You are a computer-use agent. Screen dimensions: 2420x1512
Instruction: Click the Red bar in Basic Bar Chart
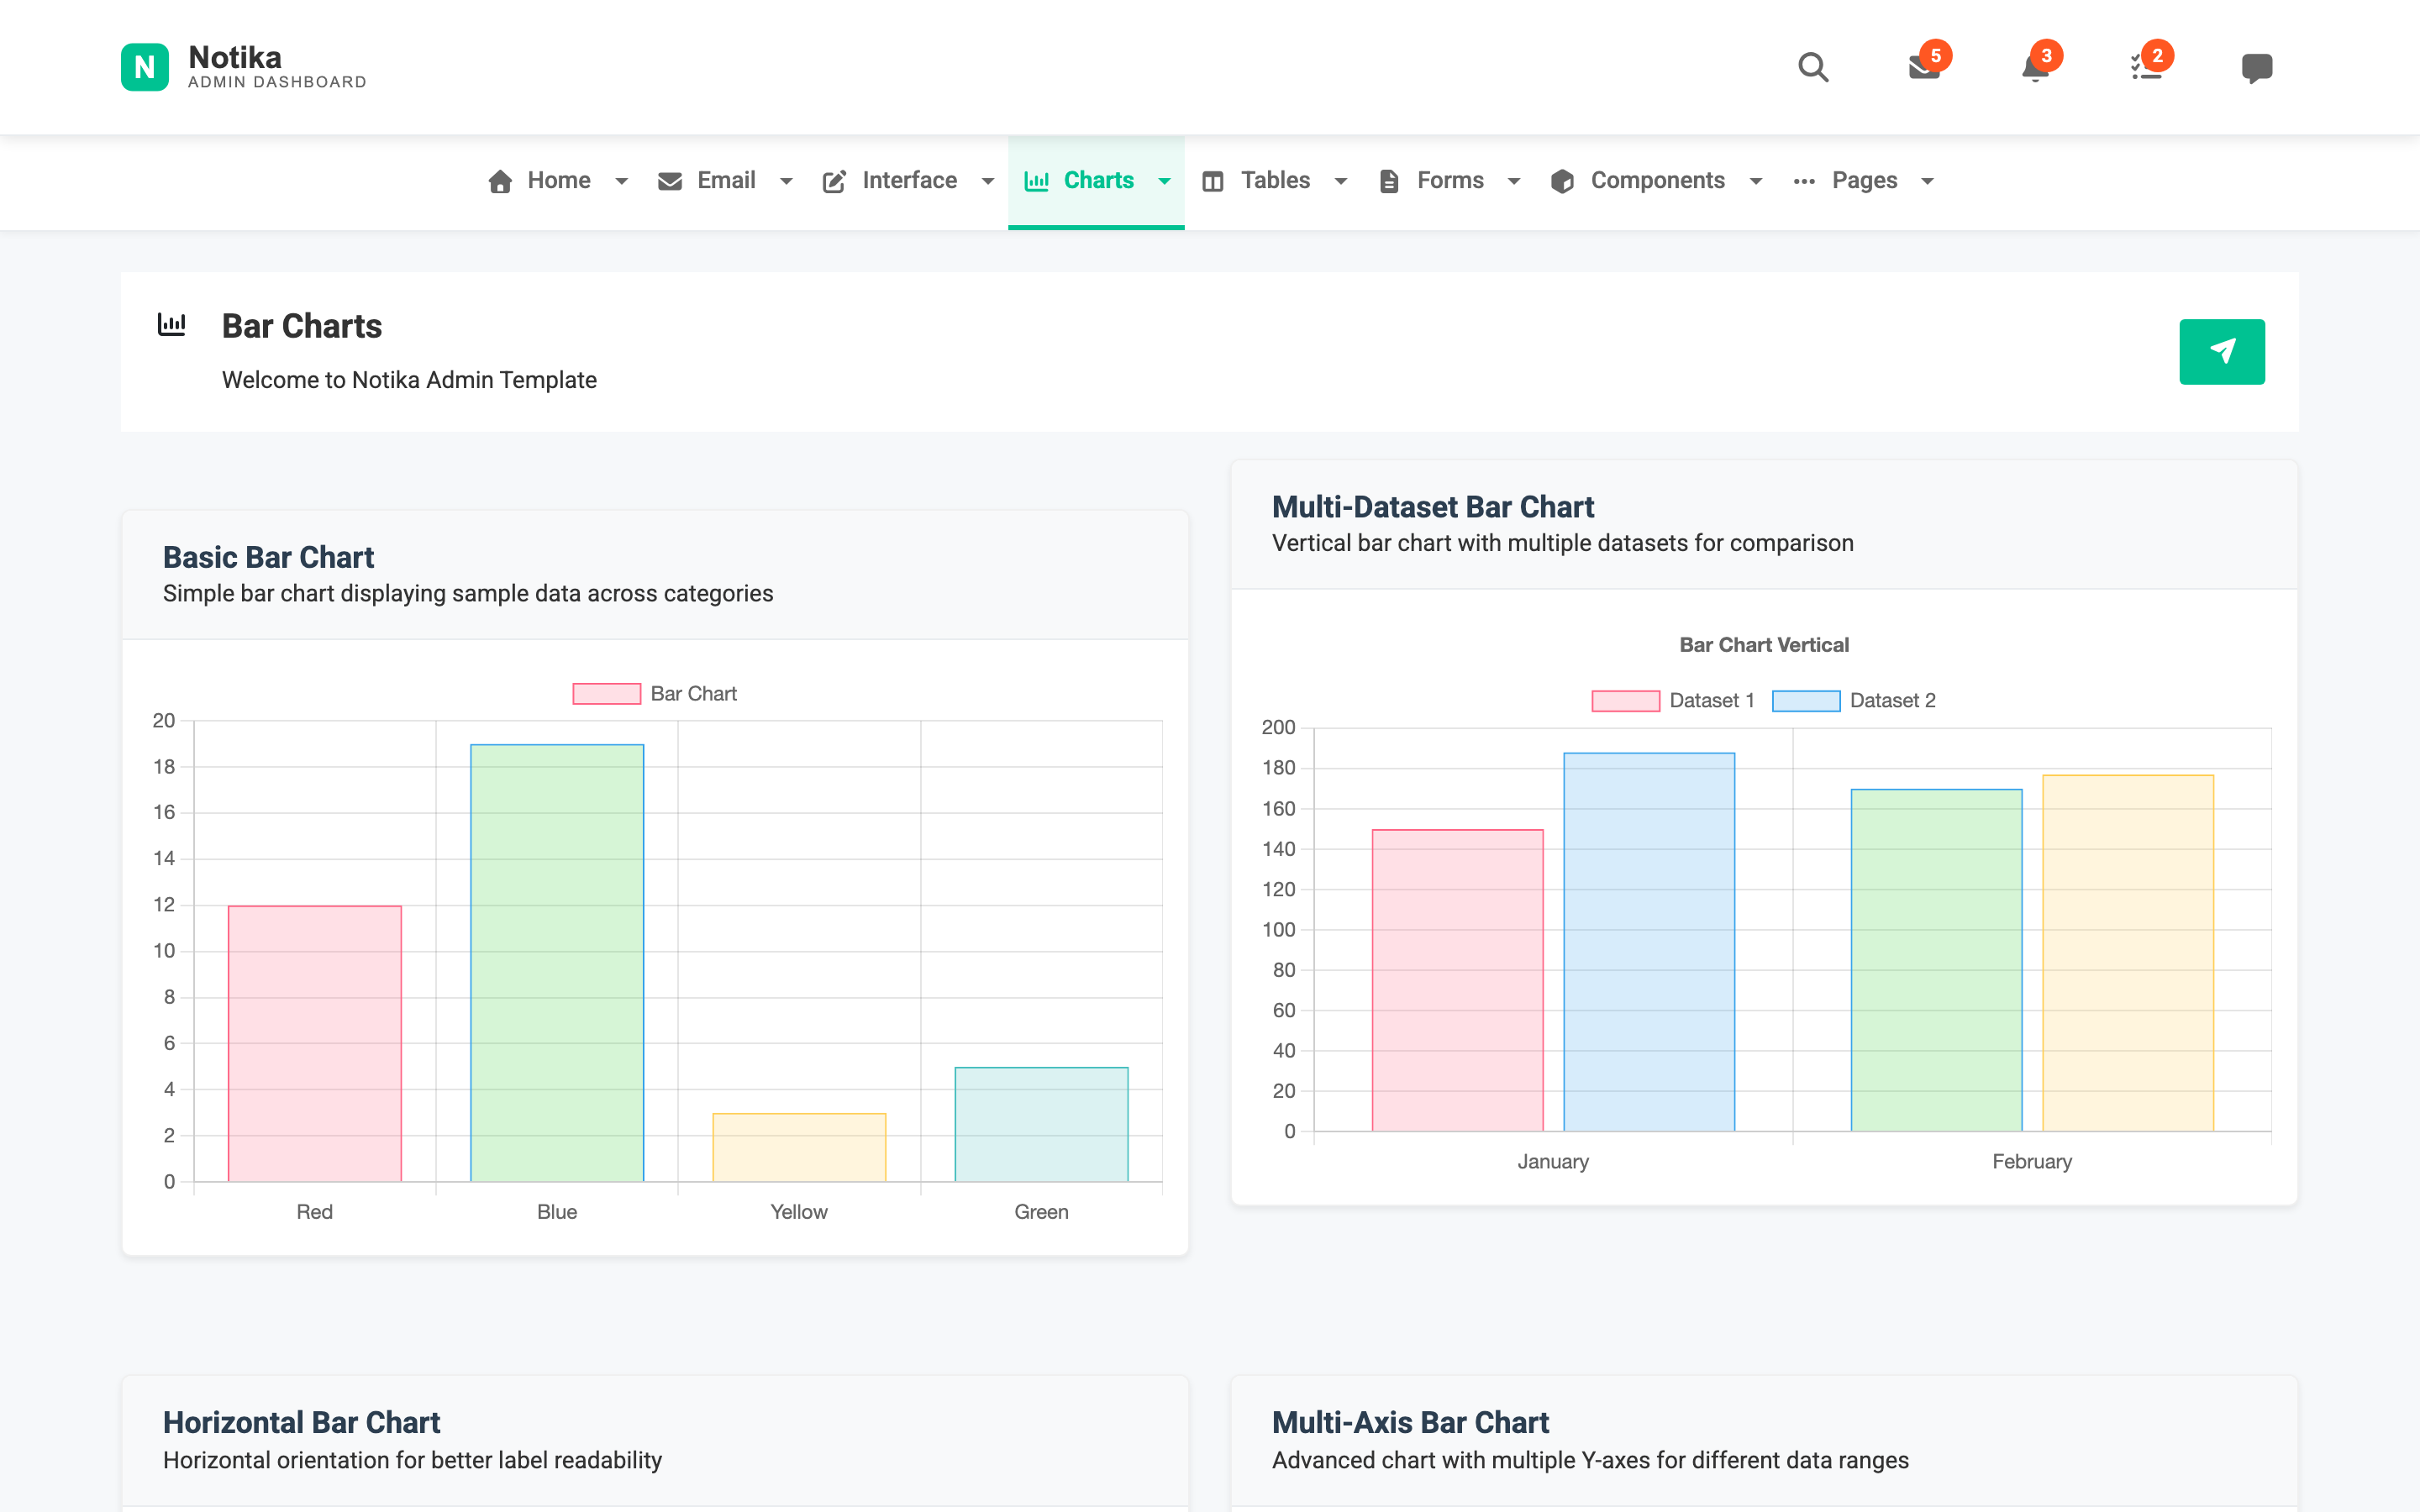click(x=315, y=1043)
